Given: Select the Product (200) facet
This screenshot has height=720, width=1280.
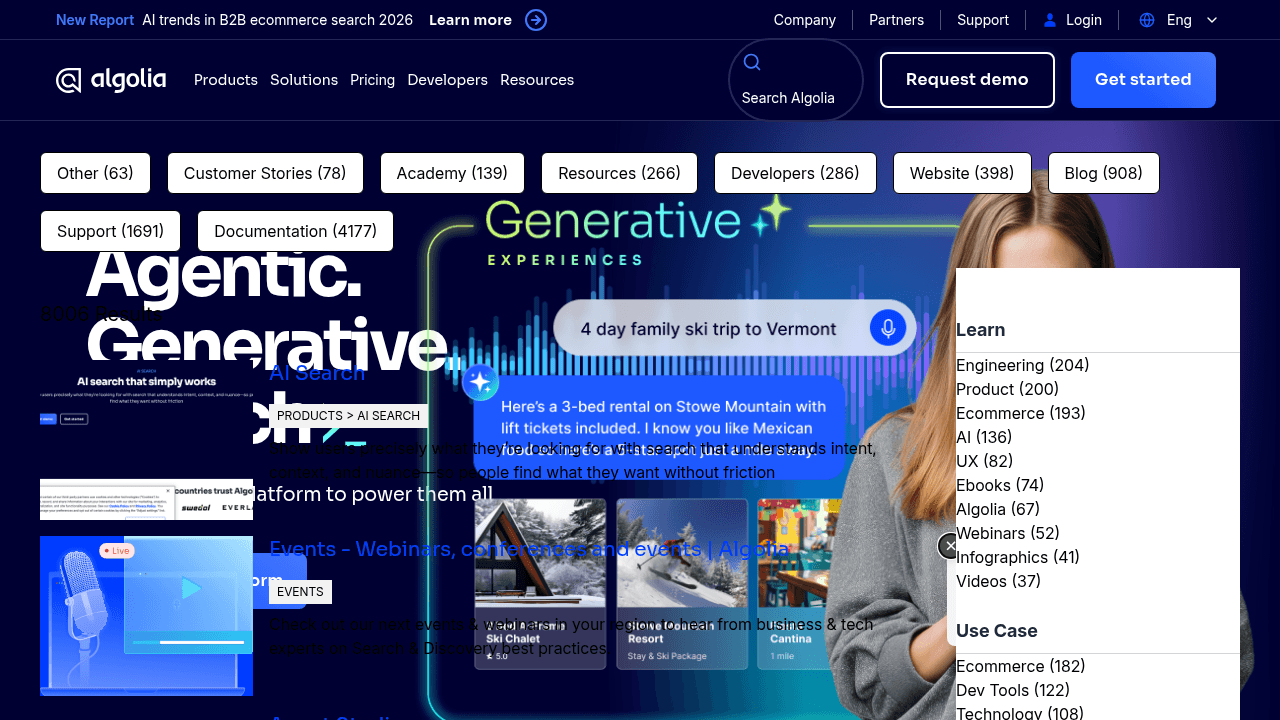Looking at the screenshot, I should pyautogui.click(x=1008, y=389).
